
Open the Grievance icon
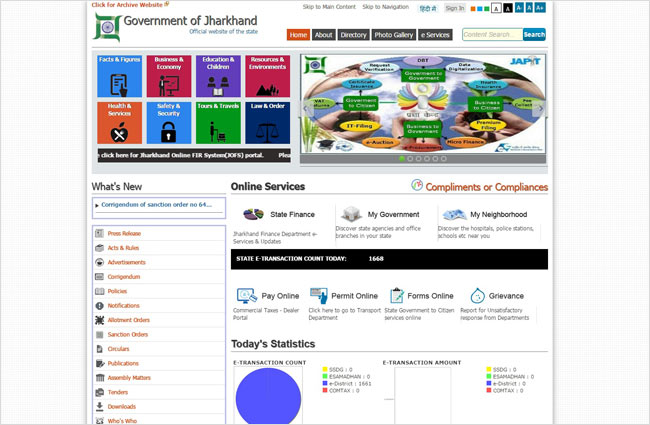pos(477,296)
